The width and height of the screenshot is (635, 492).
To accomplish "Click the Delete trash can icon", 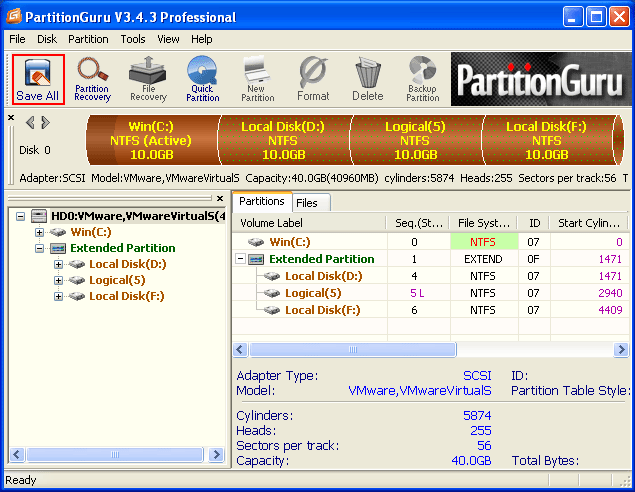I will (x=368, y=79).
